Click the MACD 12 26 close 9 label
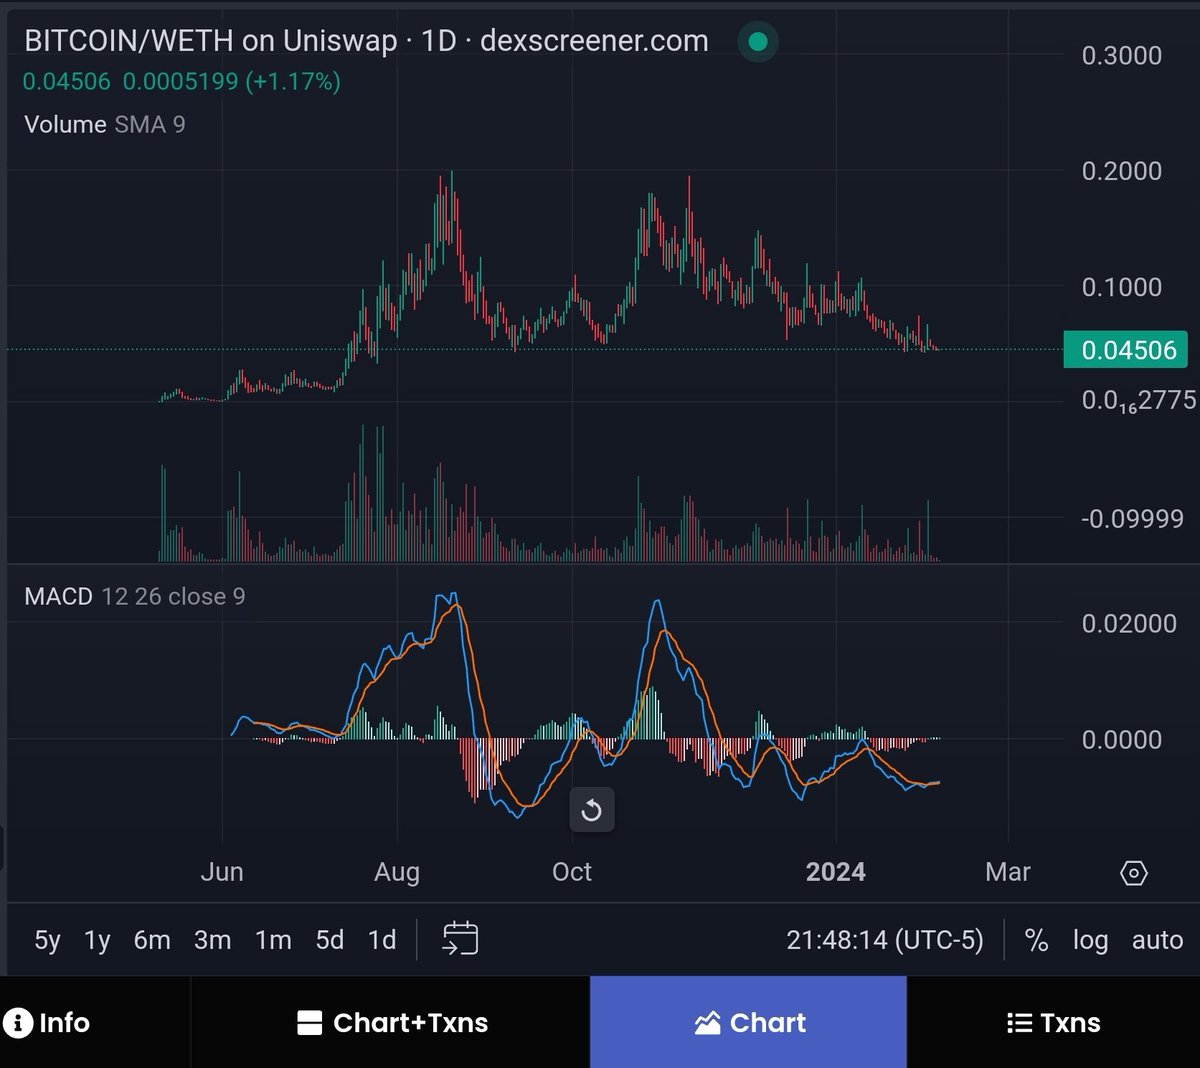The image size is (1200, 1068). coord(135,596)
